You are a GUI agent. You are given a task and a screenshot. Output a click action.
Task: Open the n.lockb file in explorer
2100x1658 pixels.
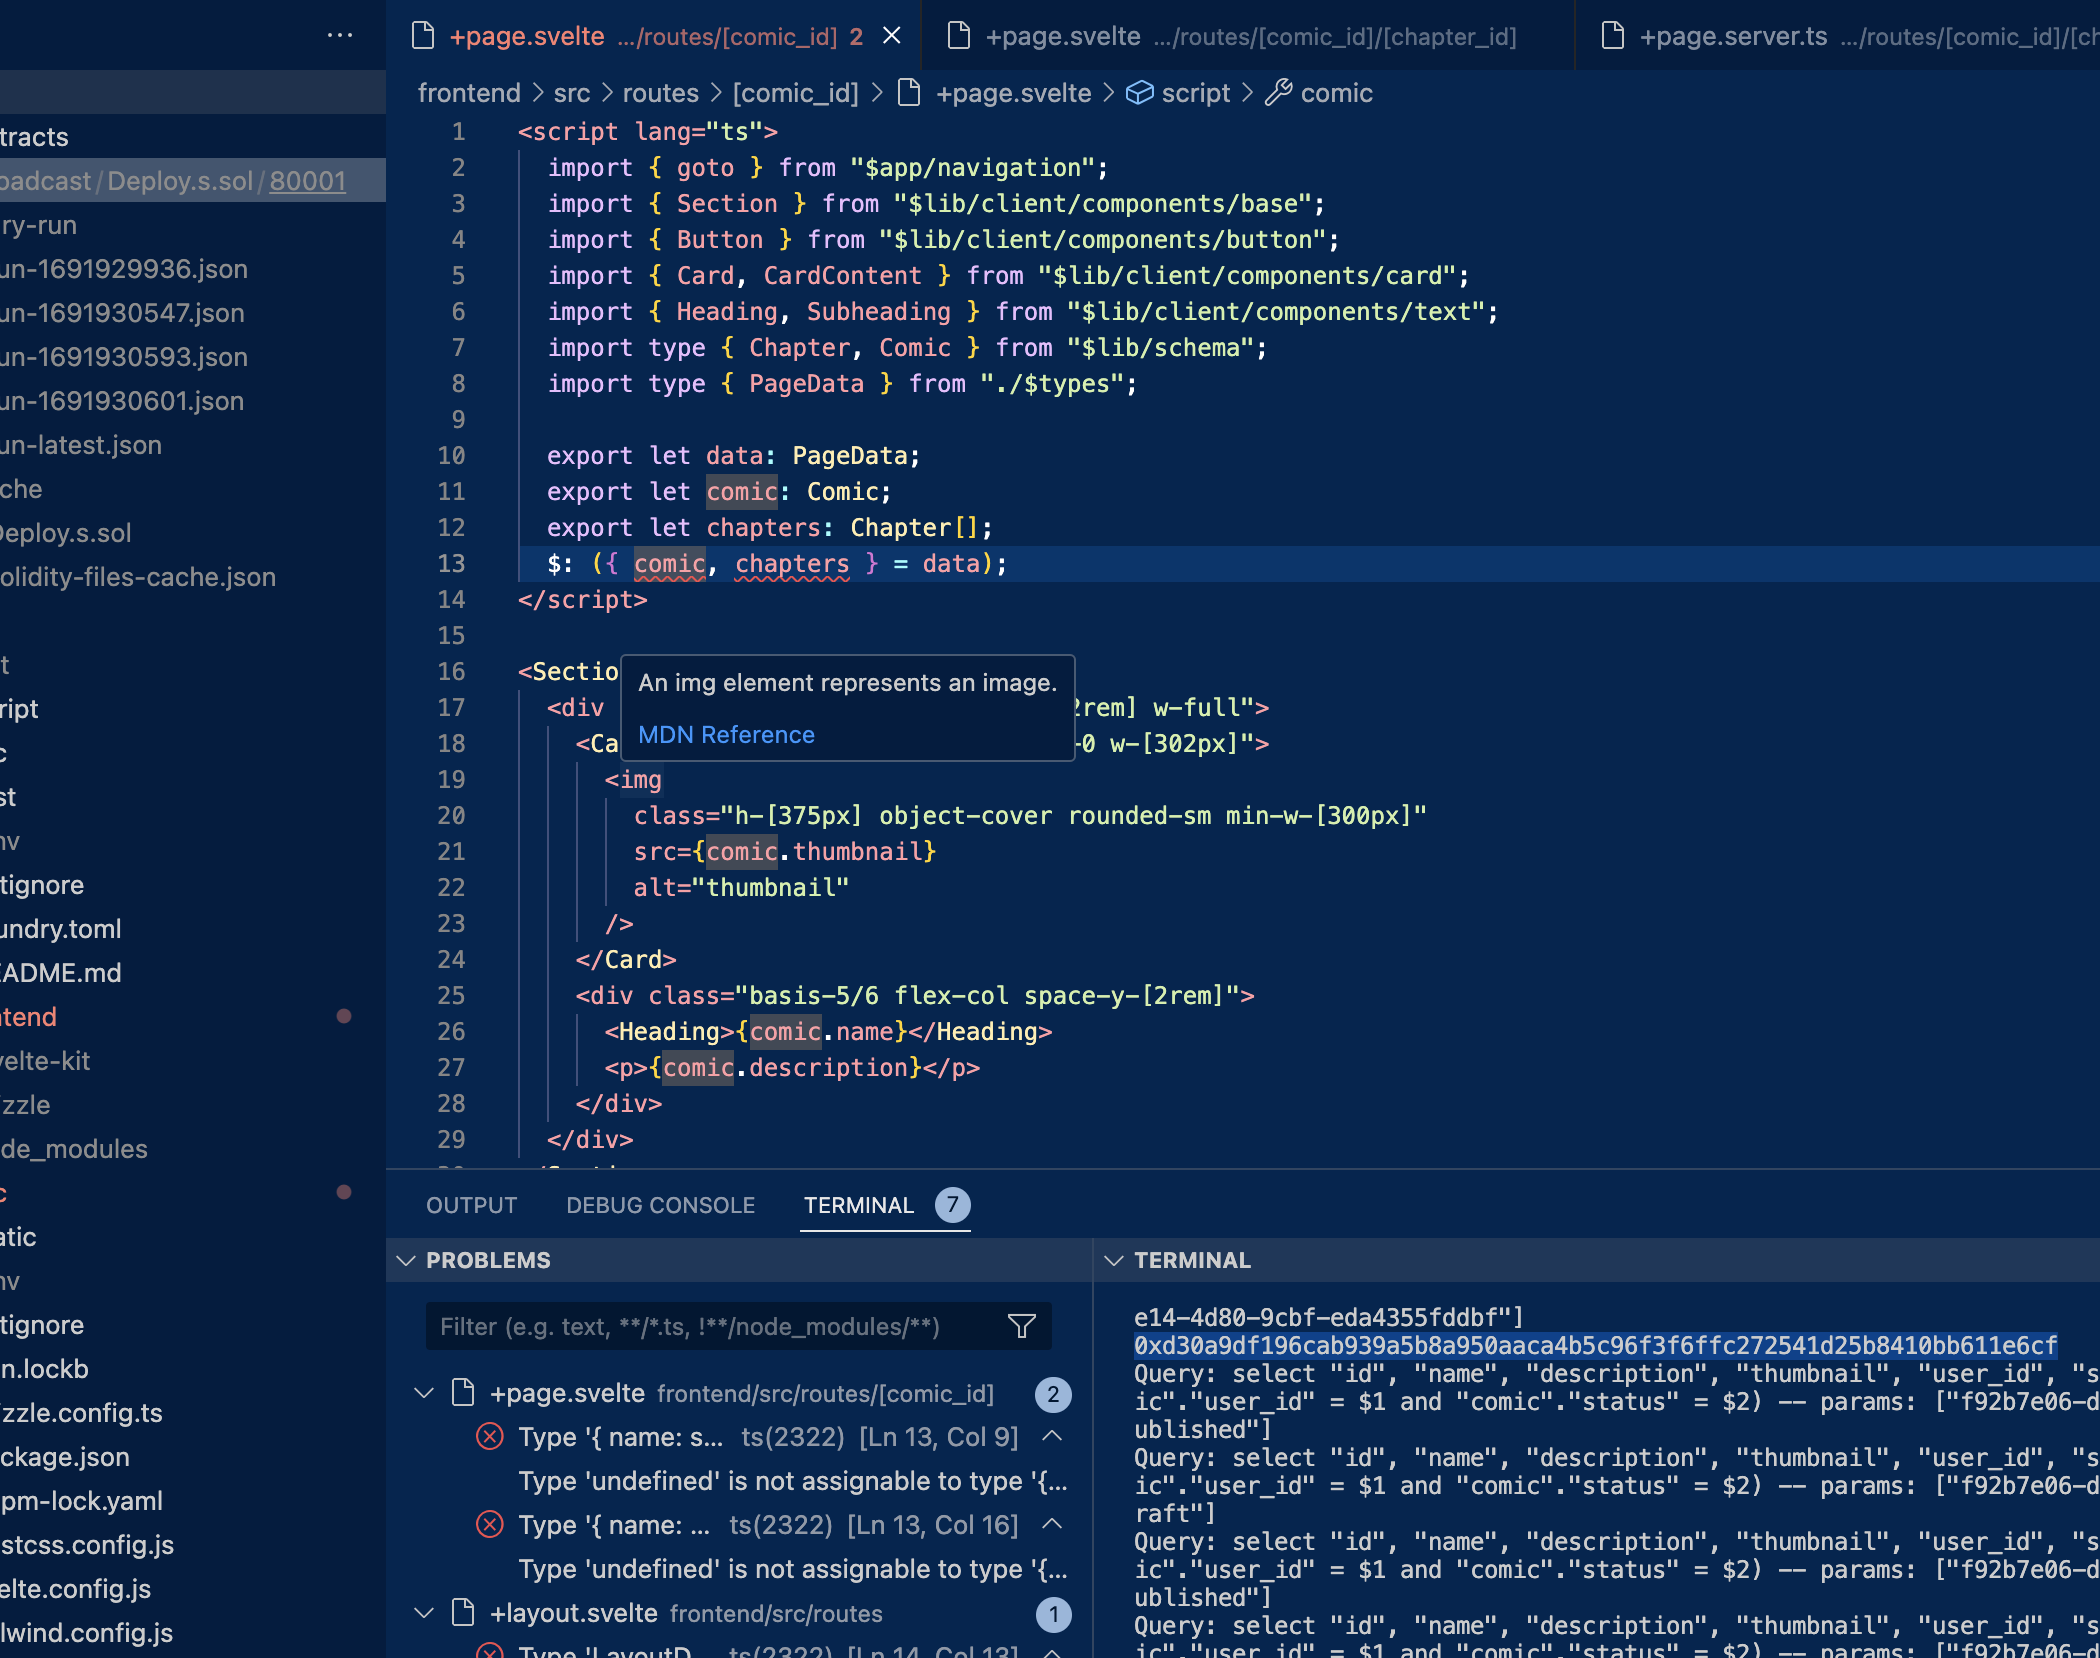click(45, 1369)
